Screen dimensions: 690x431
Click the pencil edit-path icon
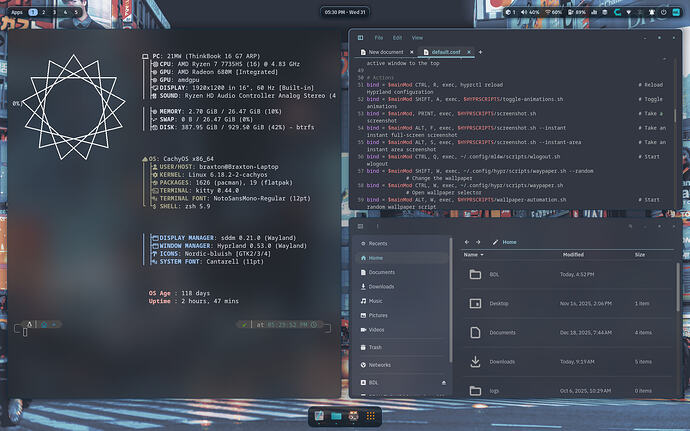point(495,242)
